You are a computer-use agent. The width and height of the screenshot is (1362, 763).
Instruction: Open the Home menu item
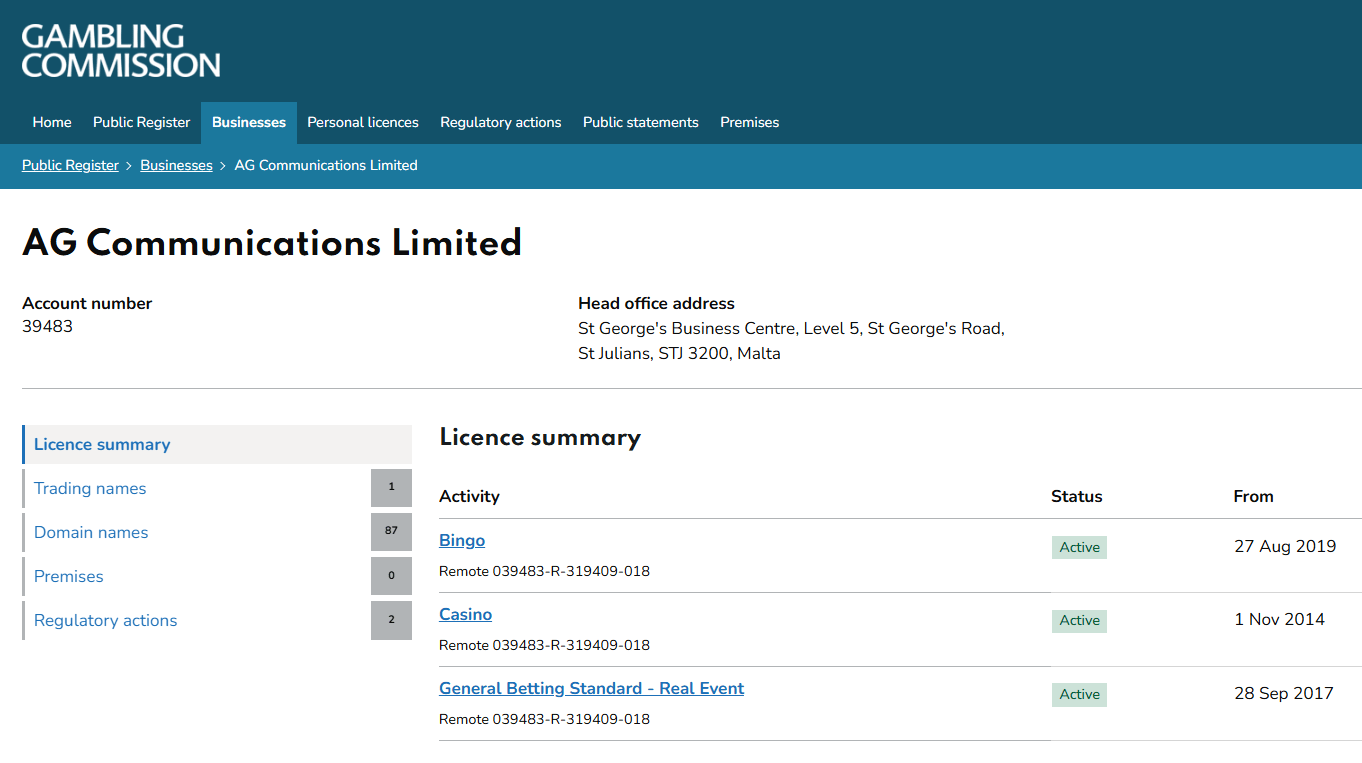click(x=52, y=122)
